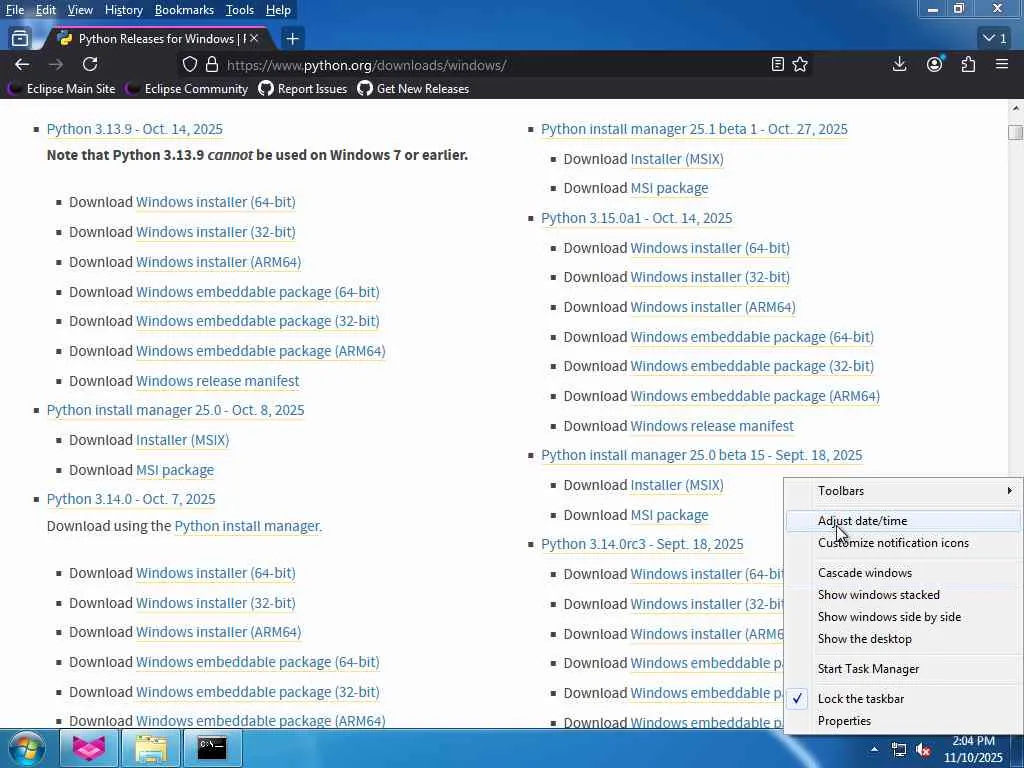
Task: Download Windows installer (ARM64) for Python 3.15.0a1
Action: (712, 307)
